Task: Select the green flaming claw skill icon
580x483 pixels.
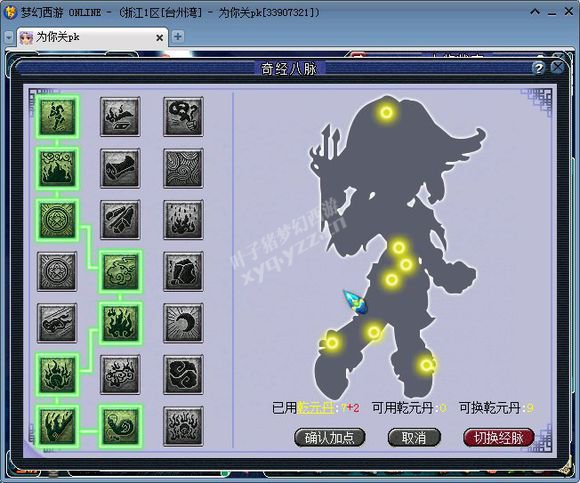Action: tap(57, 426)
